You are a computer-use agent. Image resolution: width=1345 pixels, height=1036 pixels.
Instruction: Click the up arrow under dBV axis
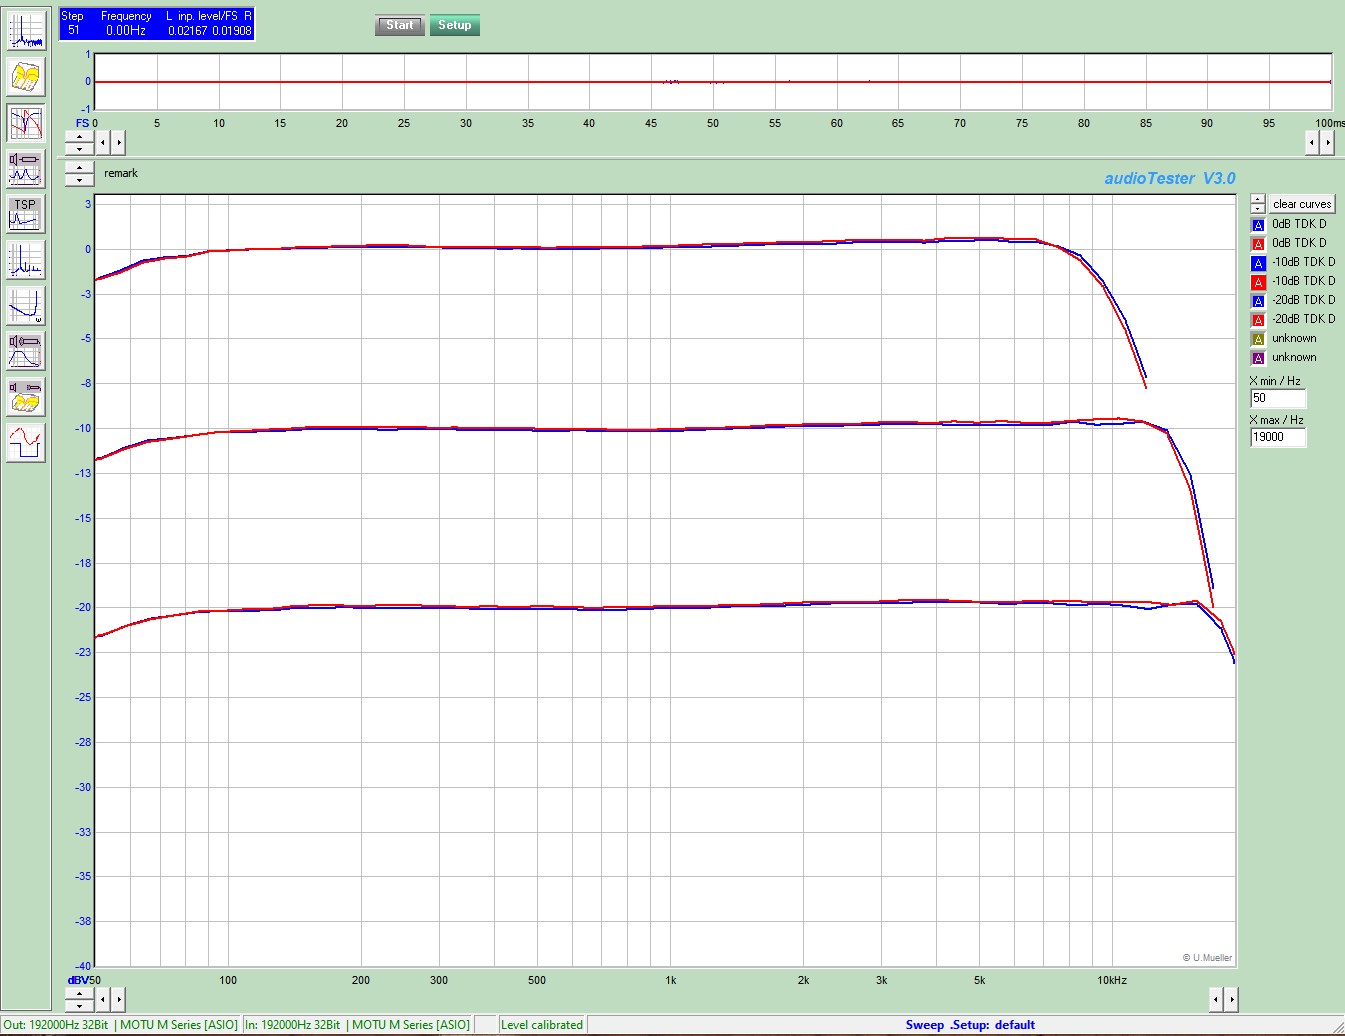79,993
